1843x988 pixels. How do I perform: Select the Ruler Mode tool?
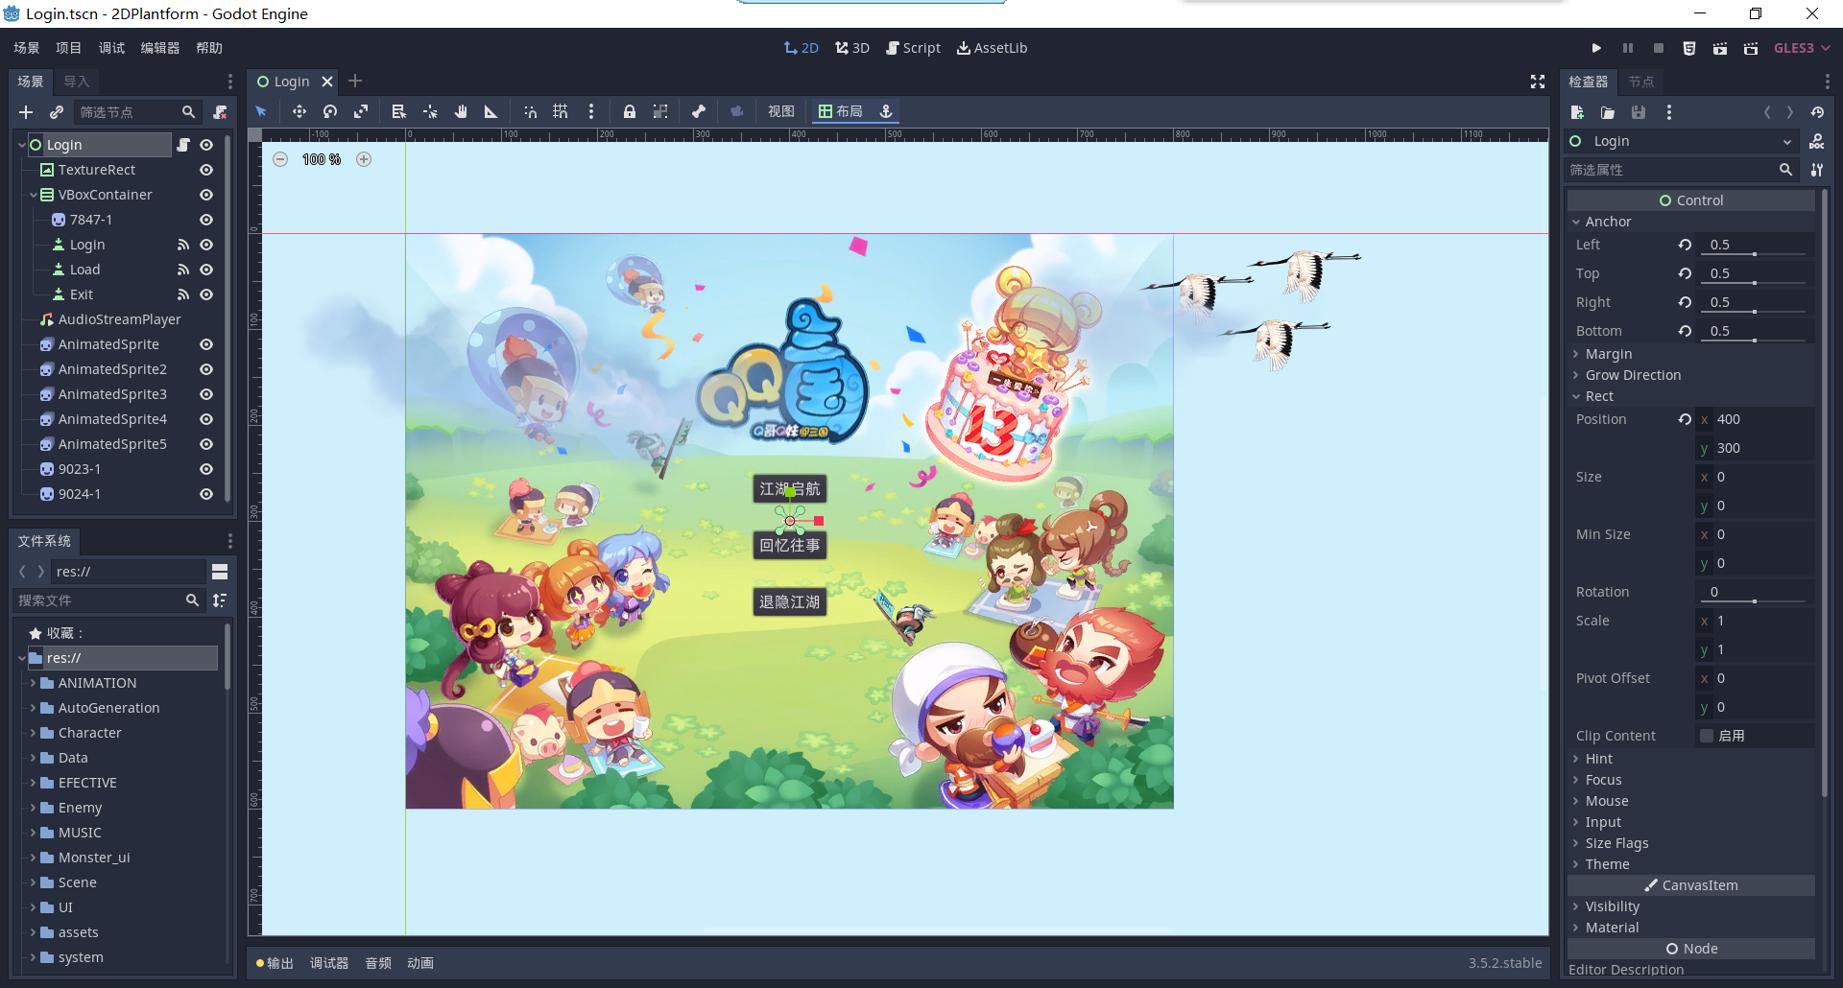click(x=491, y=112)
